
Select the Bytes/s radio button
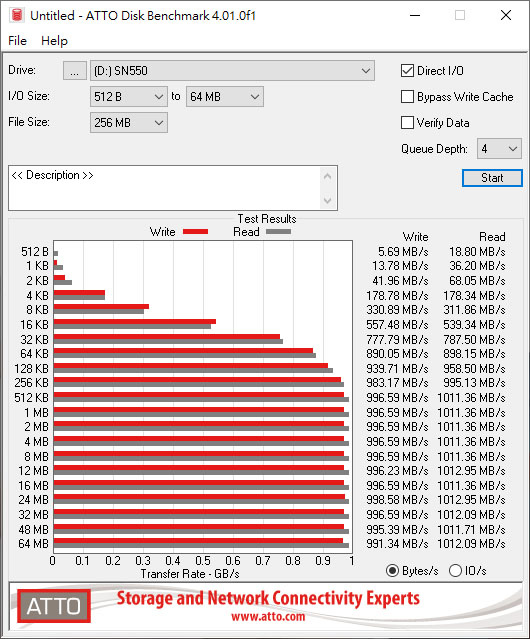coord(392,571)
